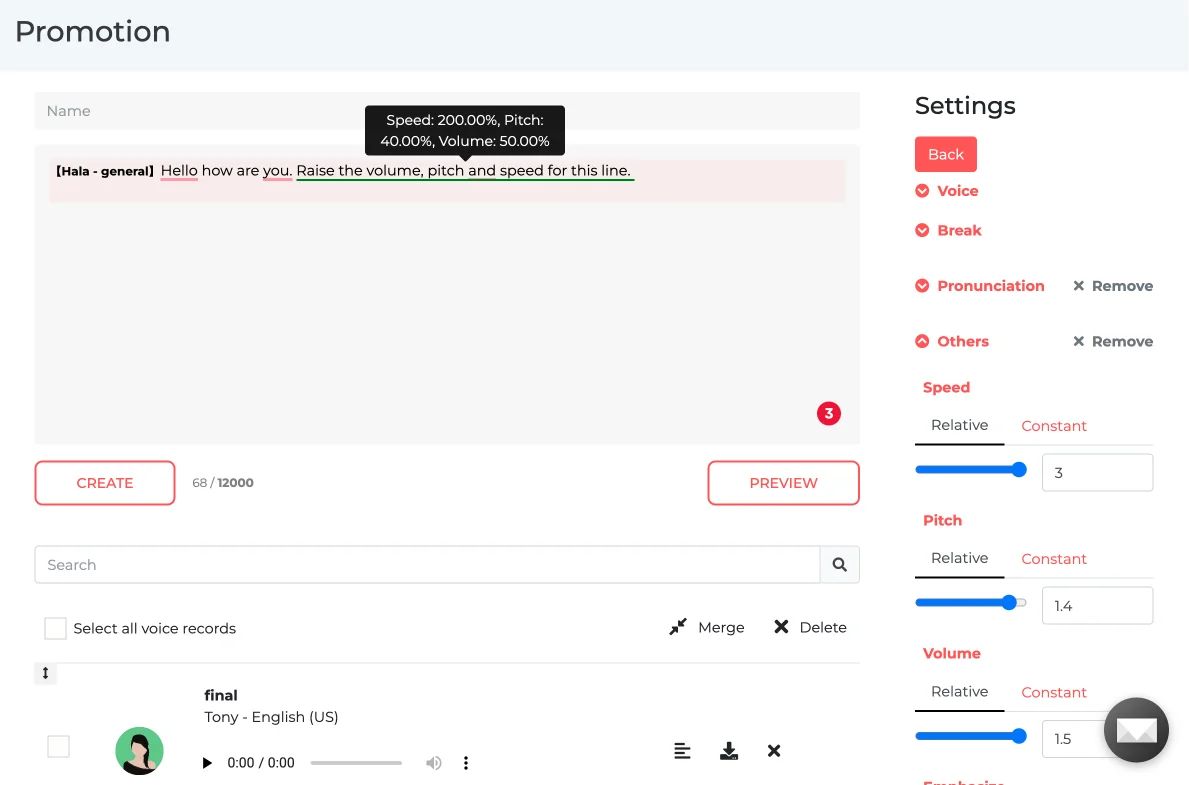Viewport: 1189px width, 785px height.
Task: Collapse the Others settings section
Action: tap(952, 341)
